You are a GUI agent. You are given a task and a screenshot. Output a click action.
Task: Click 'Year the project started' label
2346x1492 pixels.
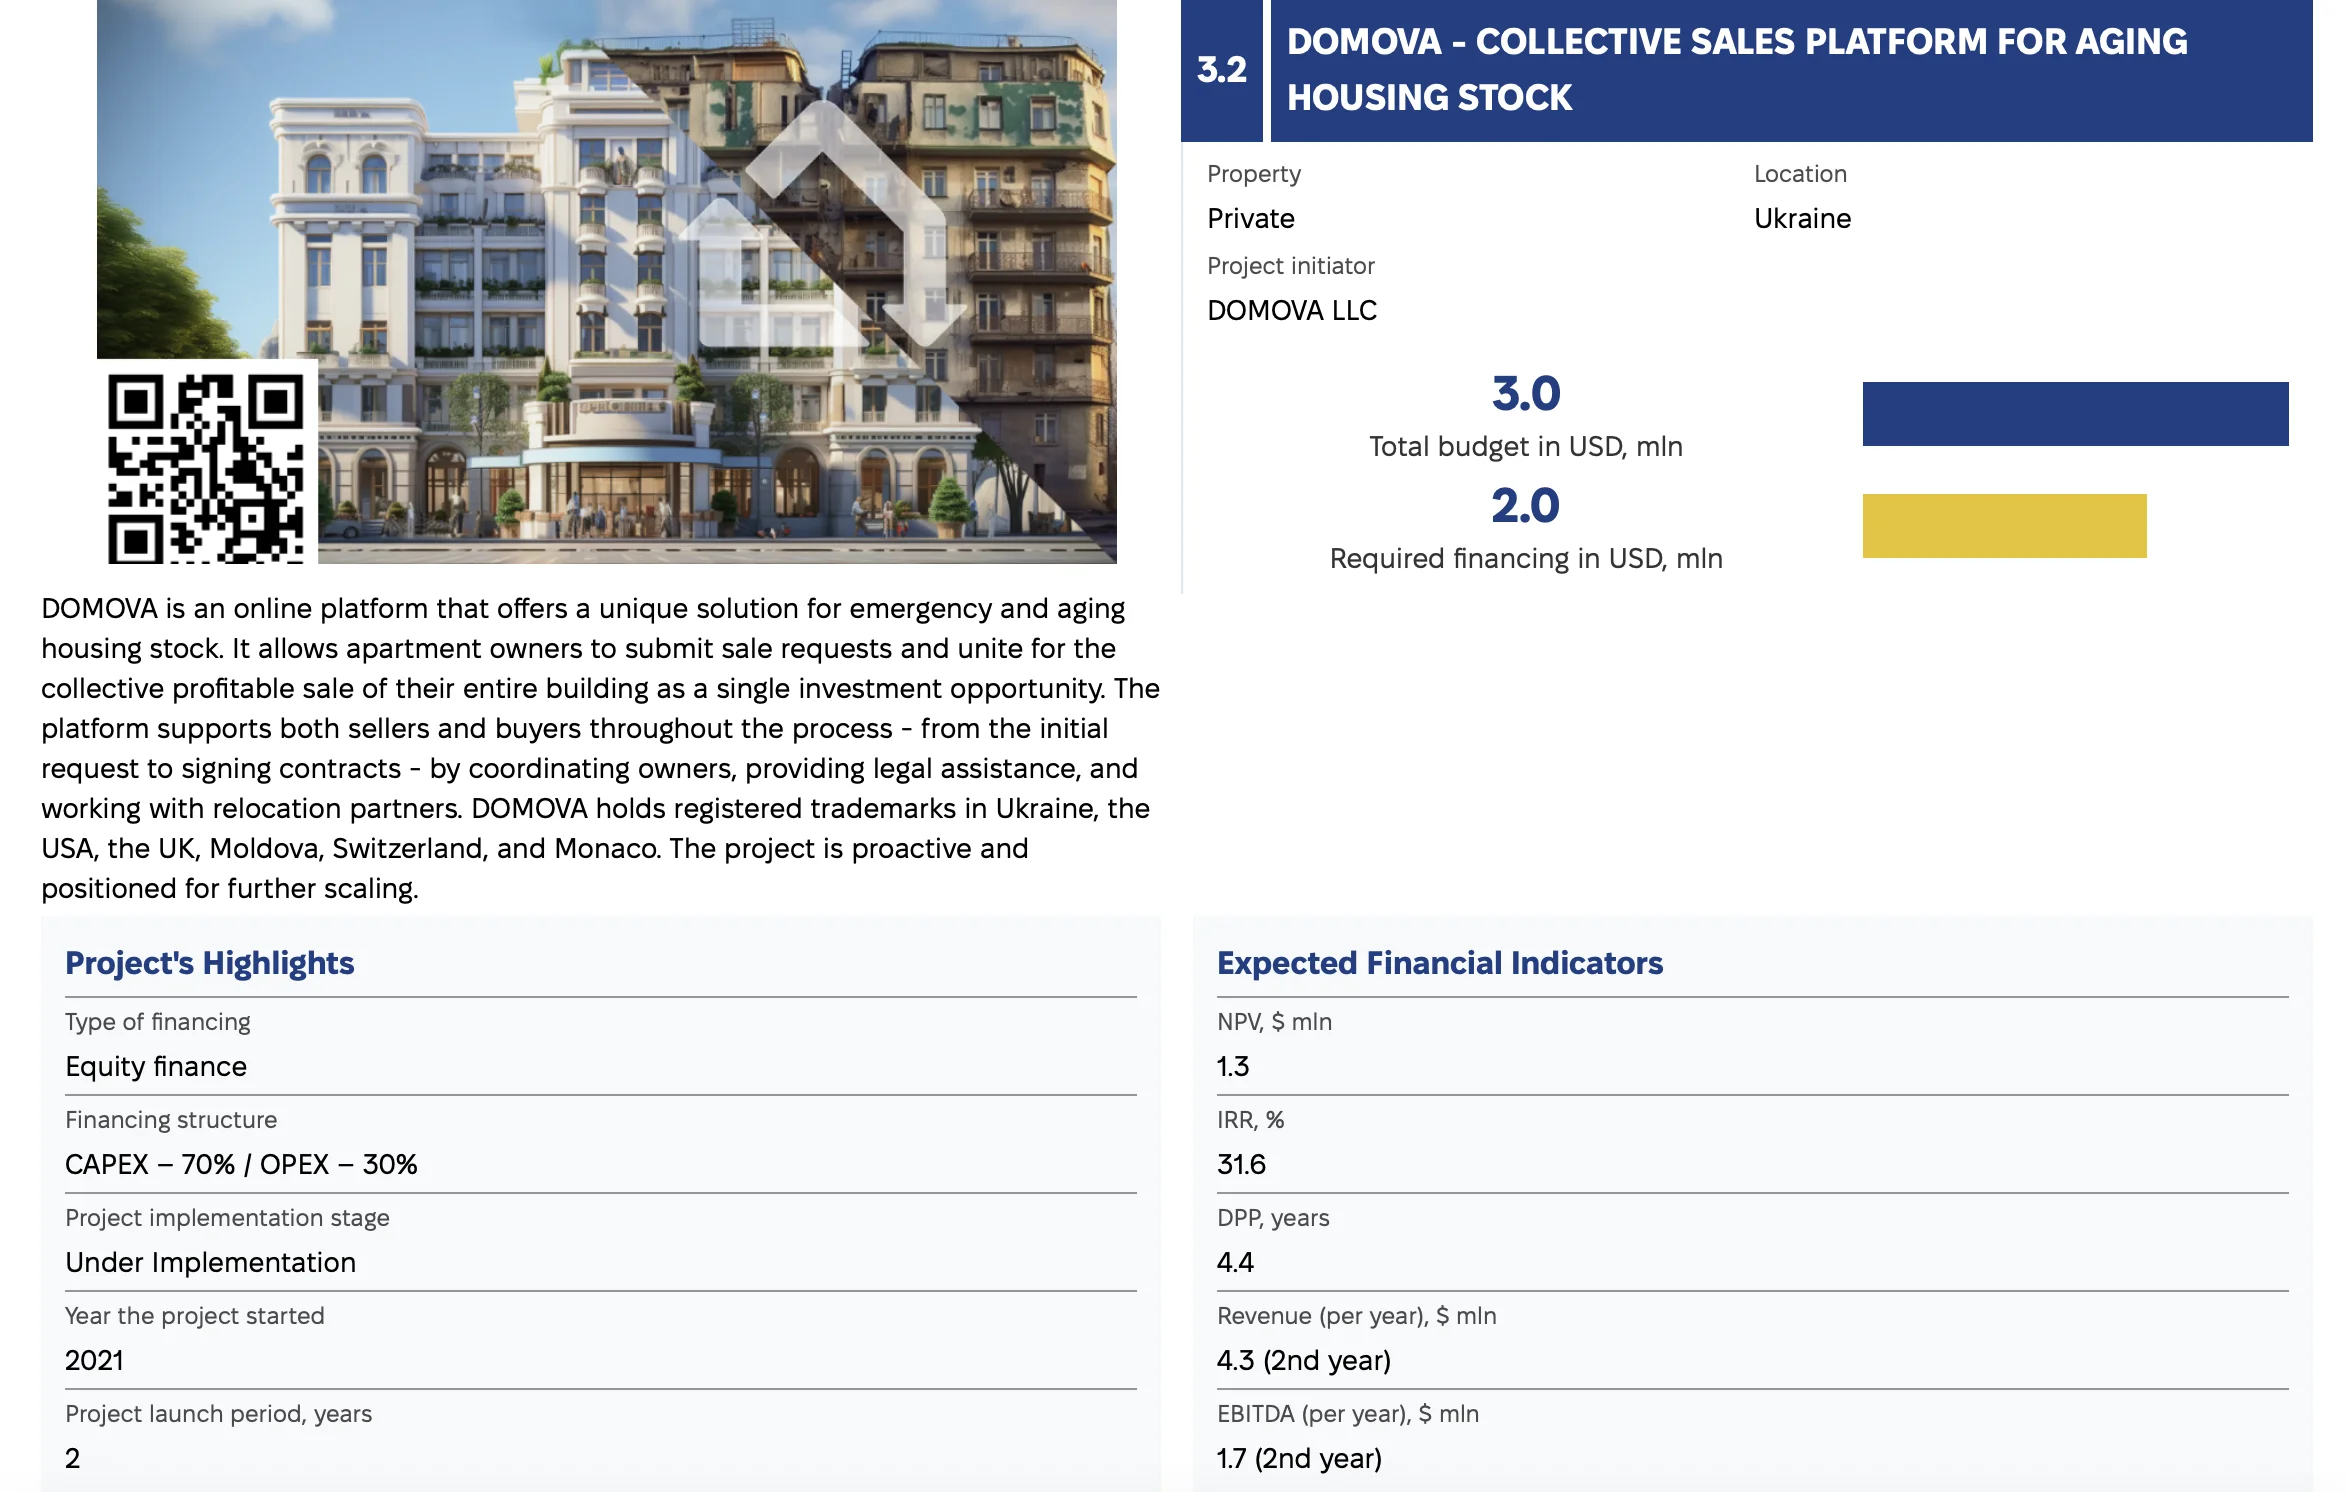pos(195,1316)
